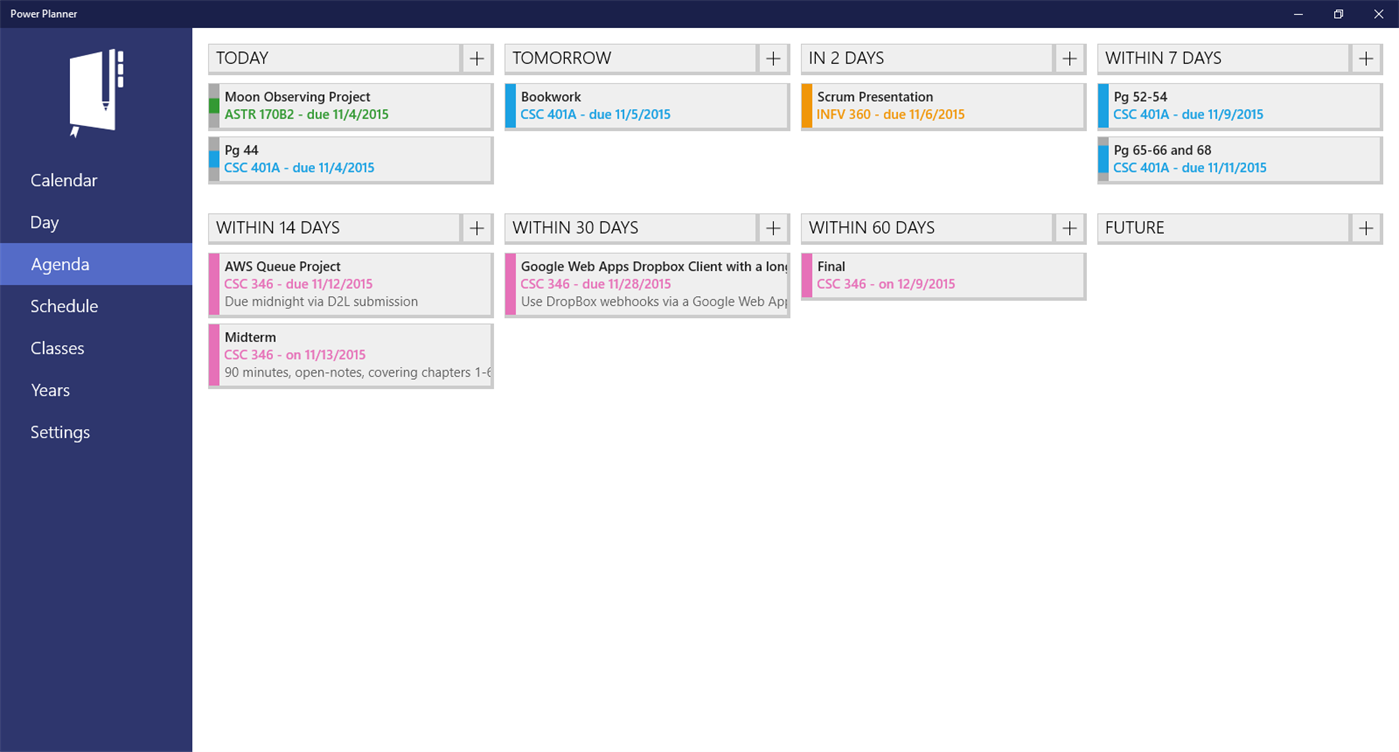Add a task under WITHIN 60 DAYS
The height and width of the screenshot is (752, 1399).
[1069, 227]
